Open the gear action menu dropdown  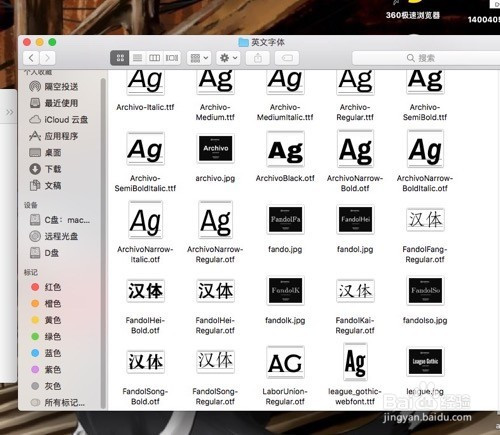228,58
